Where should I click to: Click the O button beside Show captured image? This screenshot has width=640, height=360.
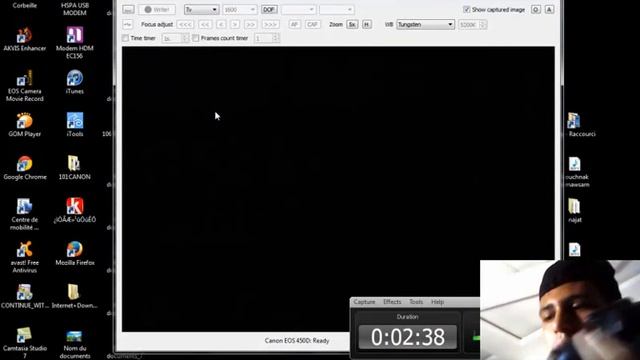tap(536, 9)
